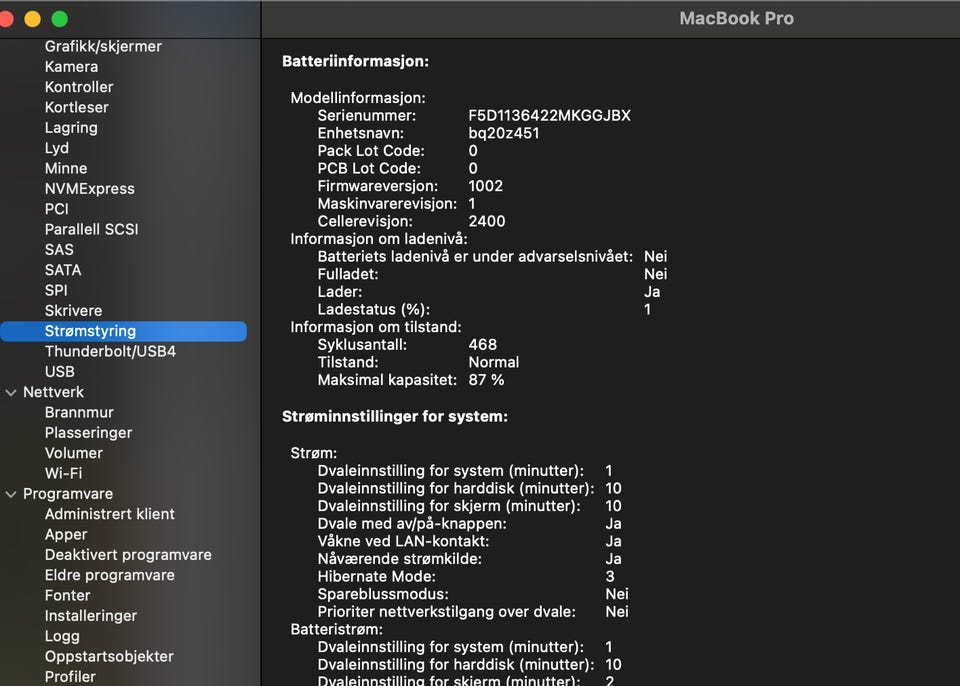This screenshot has width=960, height=686.
Task: Click the Syklusantall value 468
Action: pos(482,345)
